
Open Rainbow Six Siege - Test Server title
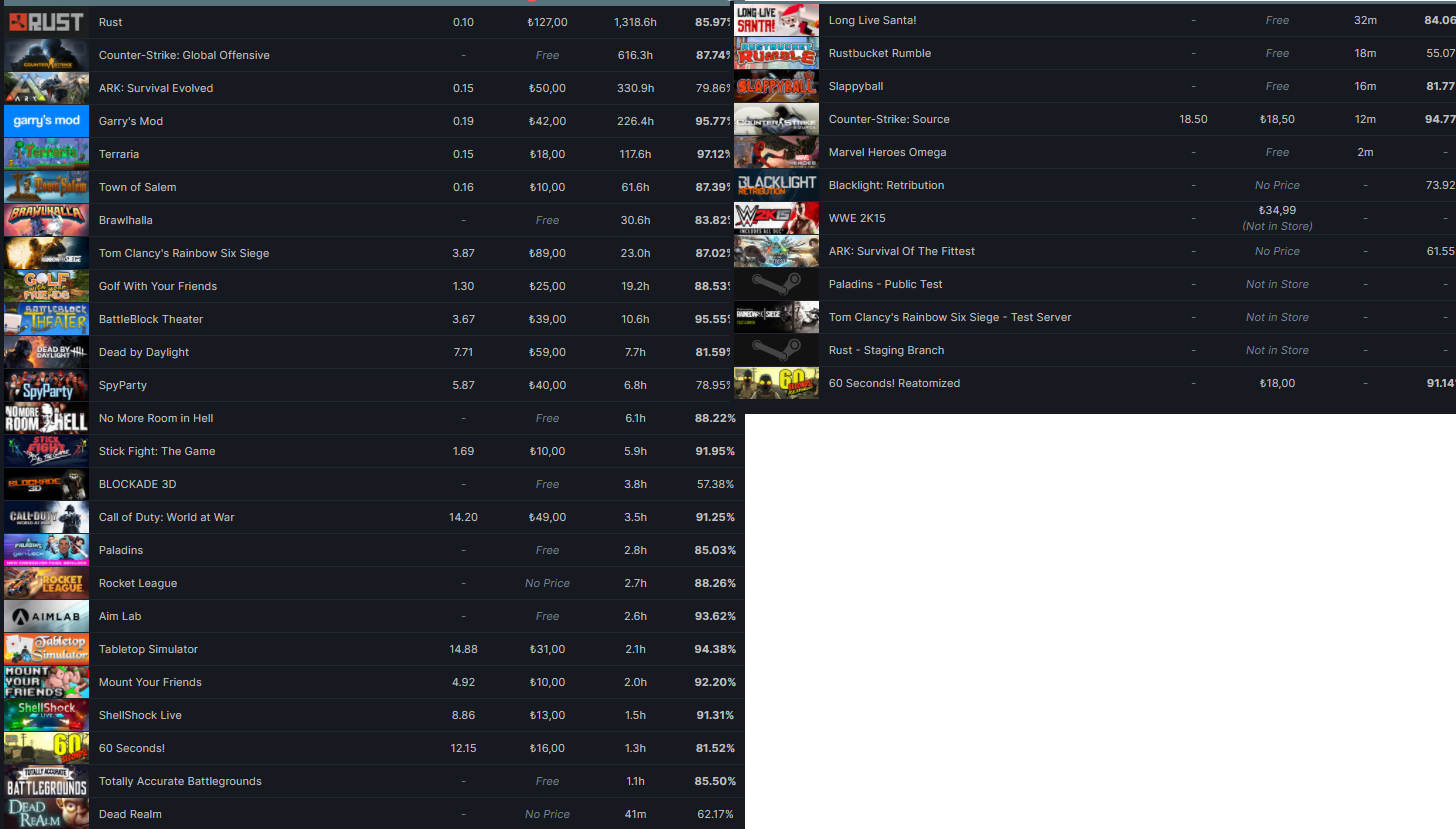click(949, 317)
